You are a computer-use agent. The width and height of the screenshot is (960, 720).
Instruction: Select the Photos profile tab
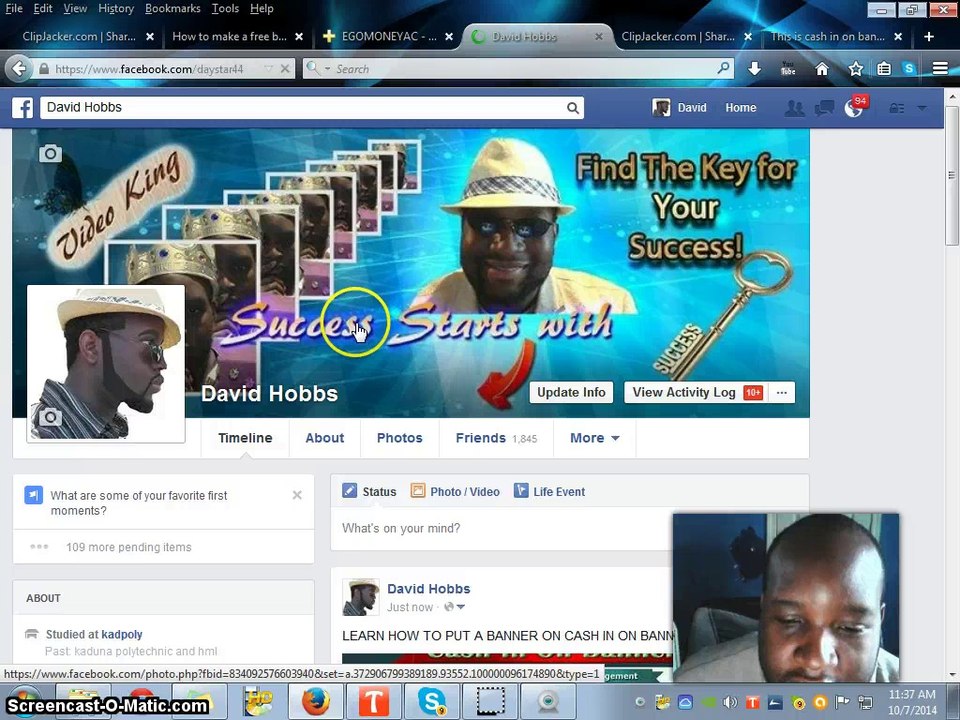tap(400, 438)
